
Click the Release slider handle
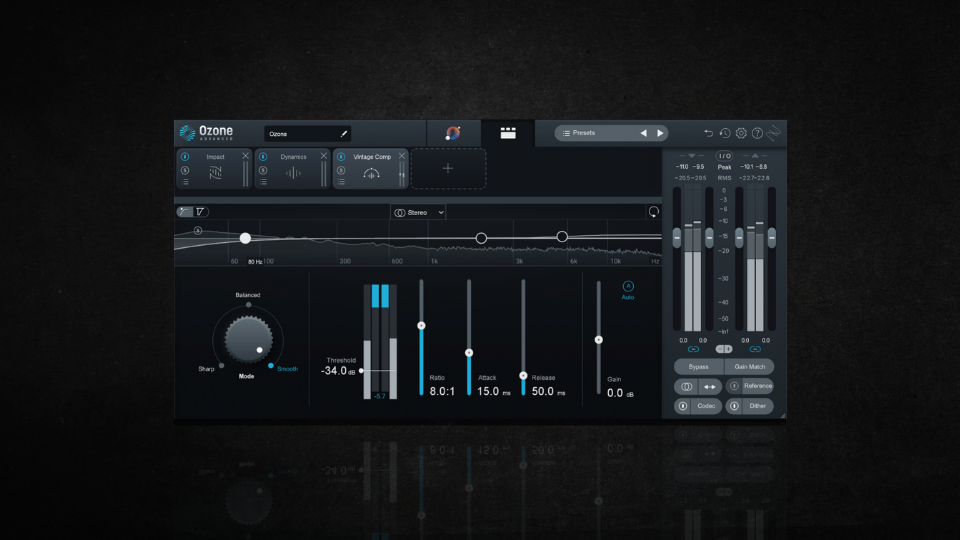click(x=523, y=375)
